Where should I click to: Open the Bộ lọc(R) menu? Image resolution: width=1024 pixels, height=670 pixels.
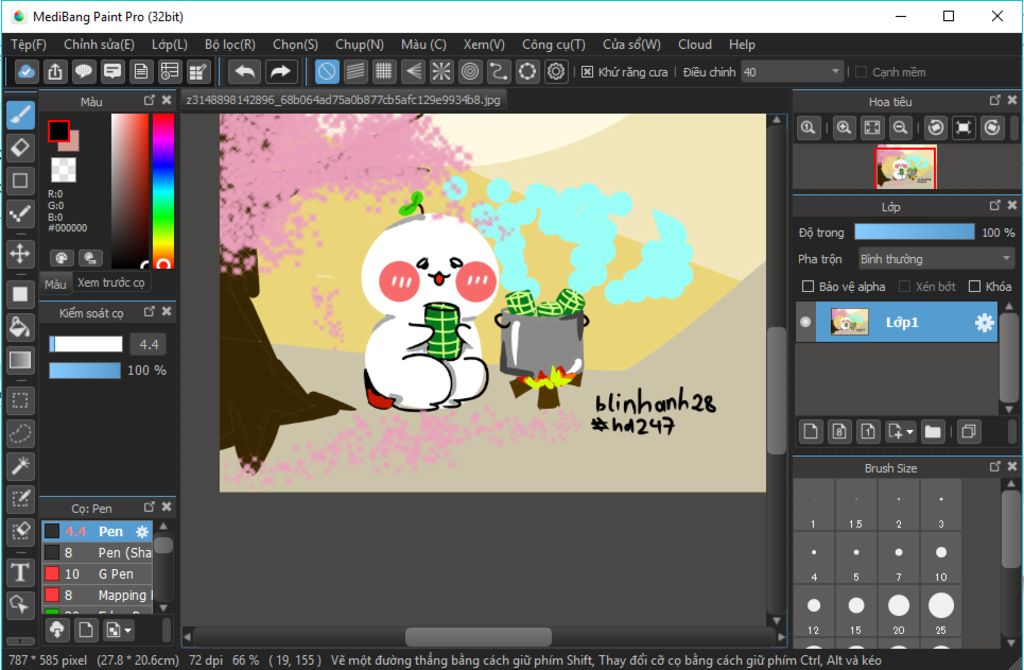230,44
